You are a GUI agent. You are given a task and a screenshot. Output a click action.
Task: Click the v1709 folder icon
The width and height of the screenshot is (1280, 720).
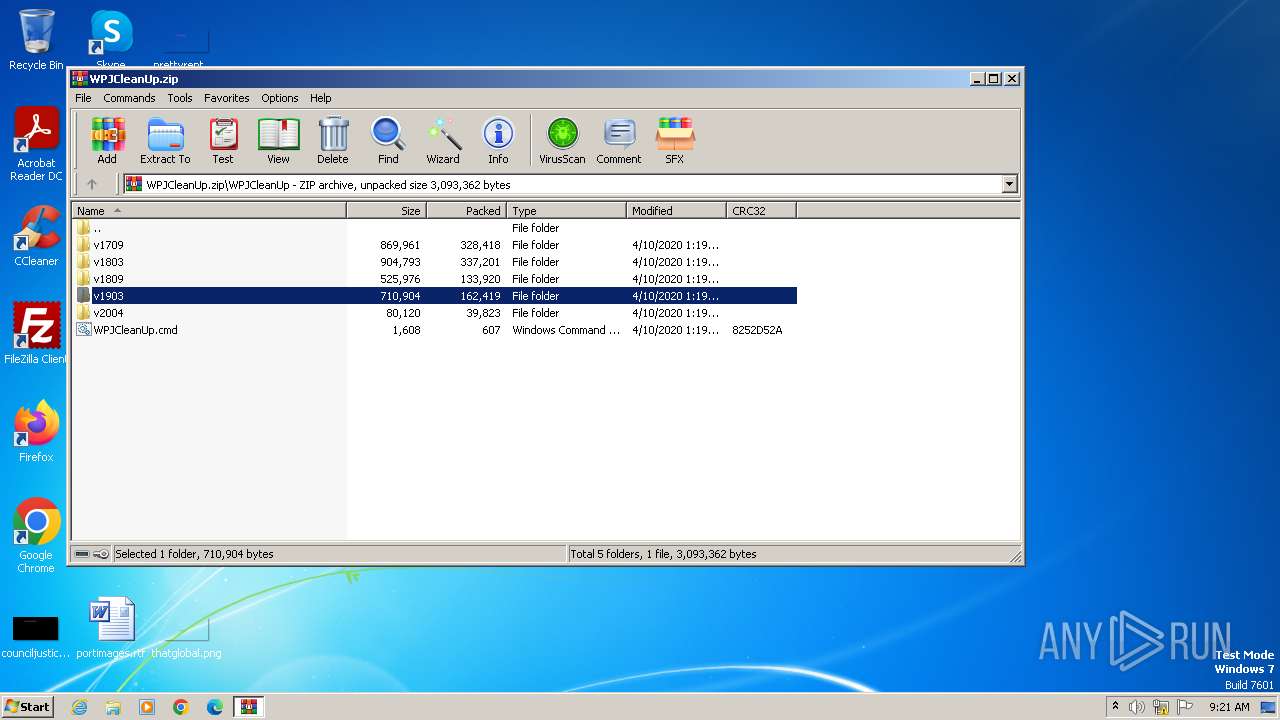click(x=84, y=245)
